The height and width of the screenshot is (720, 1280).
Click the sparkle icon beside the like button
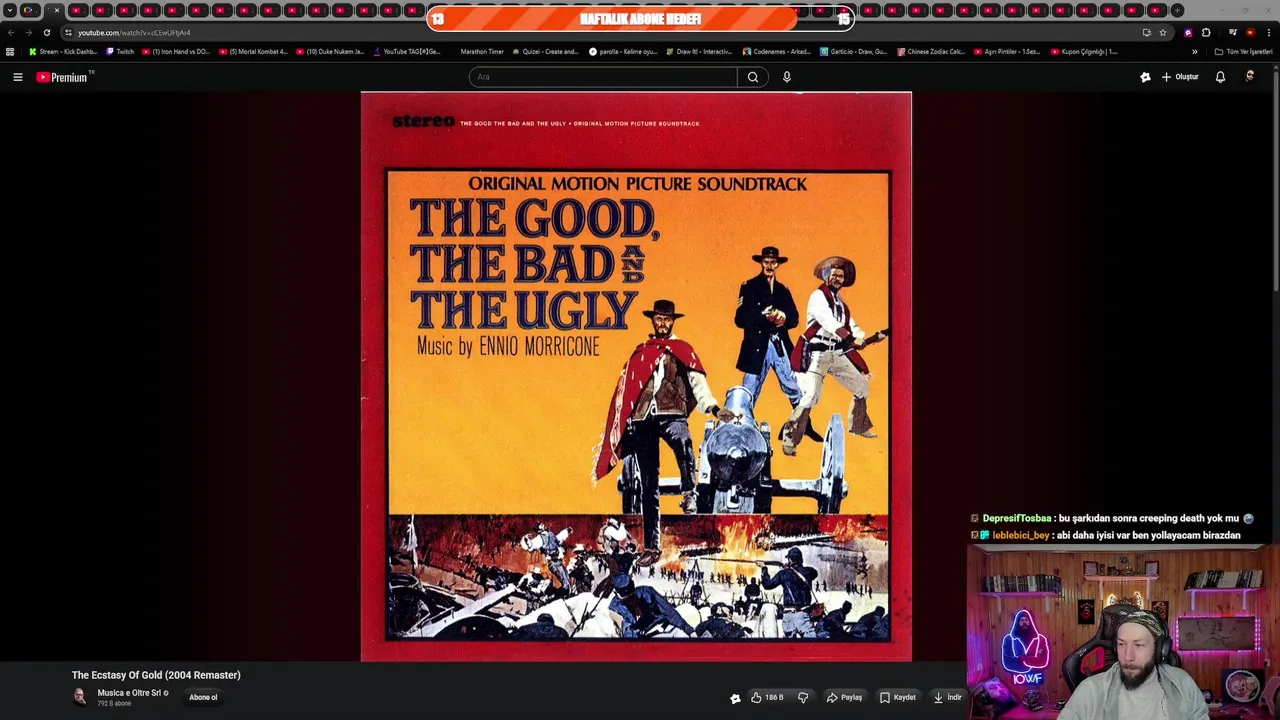[735, 698]
